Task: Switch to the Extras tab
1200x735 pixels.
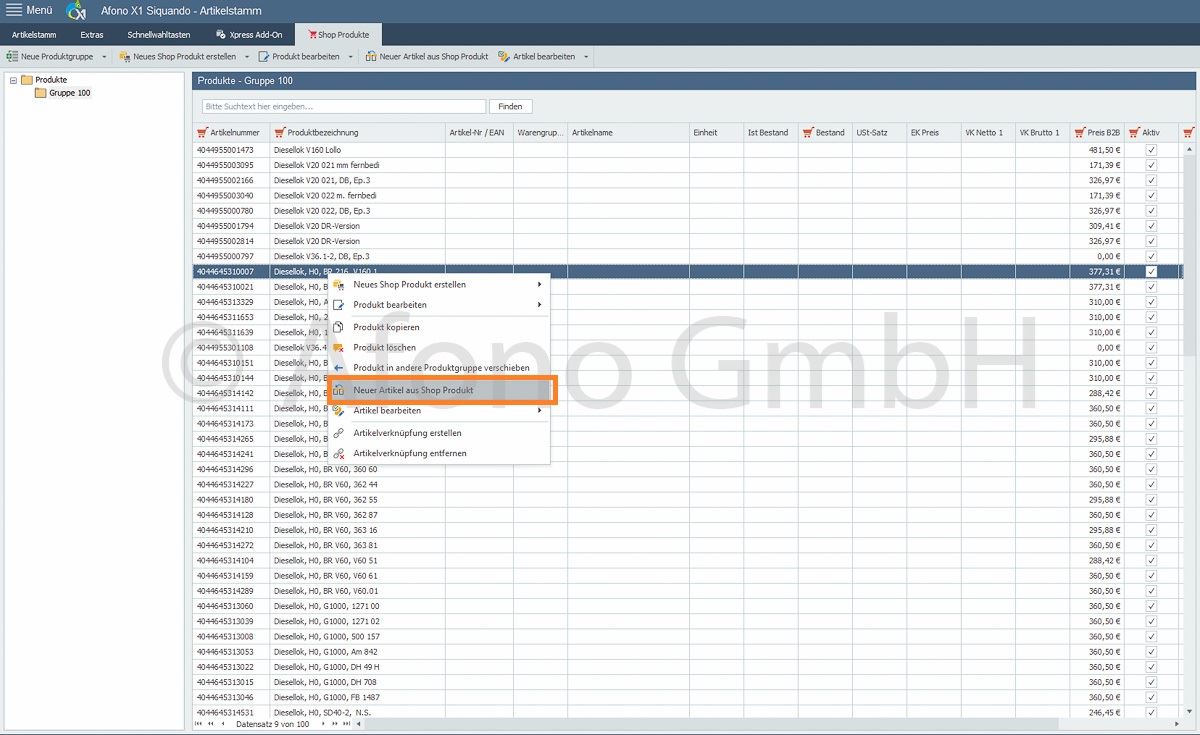Action: point(92,34)
